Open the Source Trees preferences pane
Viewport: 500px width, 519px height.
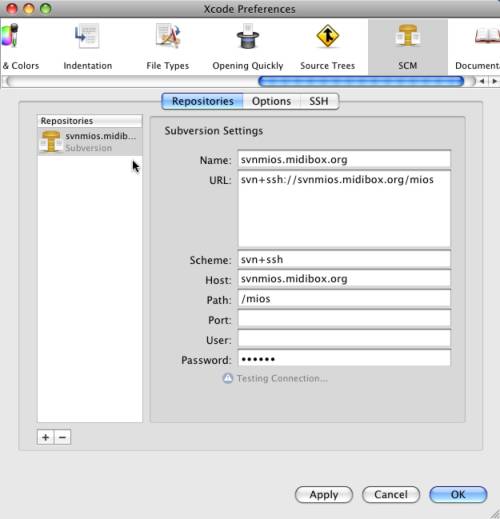pos(327,47)
